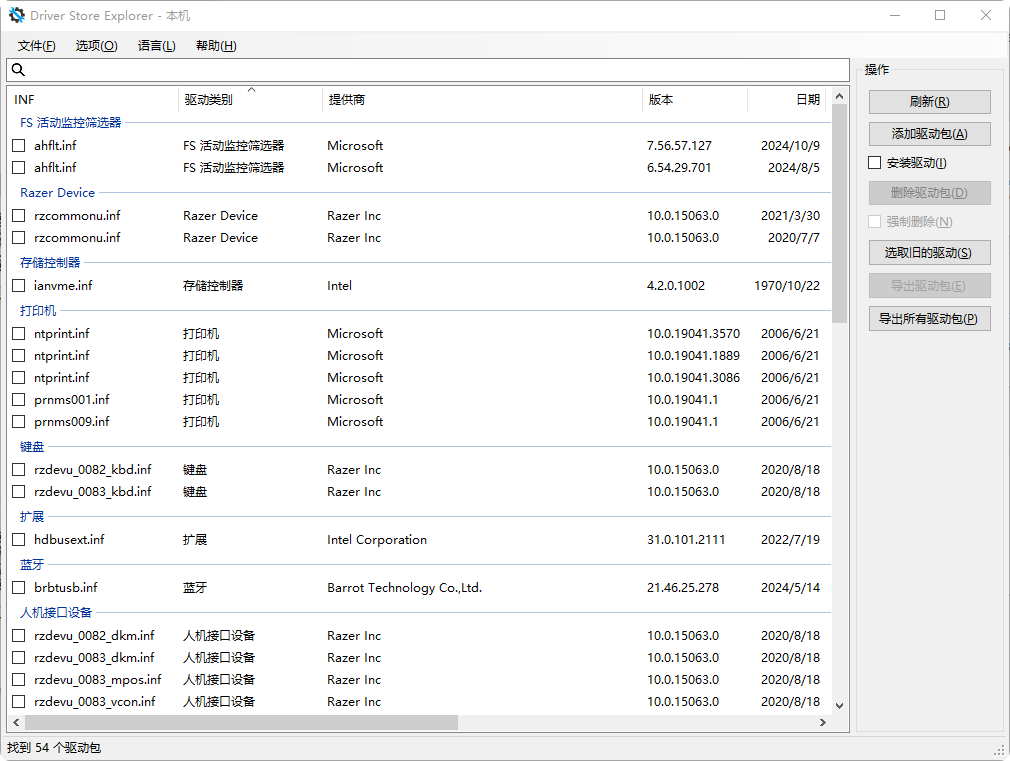Click the scroll down arrow of driver list
1010x761 pixels.
coord(839,706)
